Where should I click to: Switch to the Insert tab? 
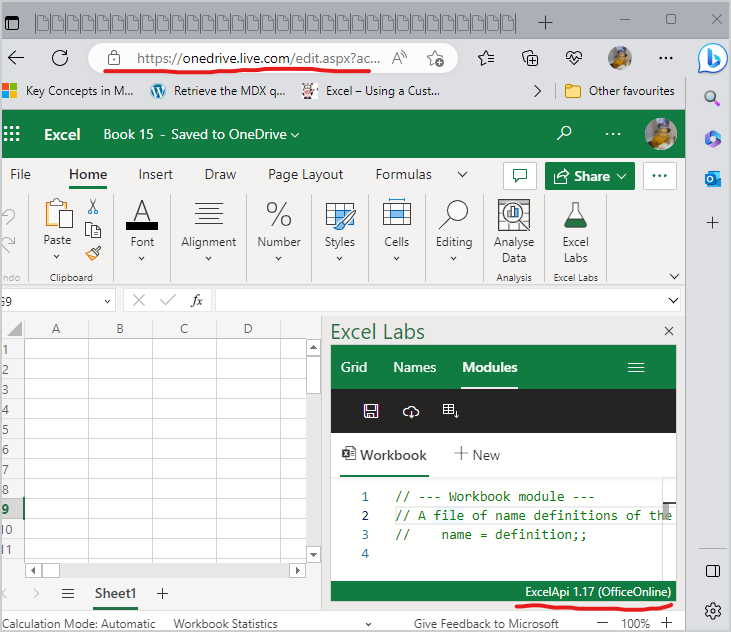point(155,174)
